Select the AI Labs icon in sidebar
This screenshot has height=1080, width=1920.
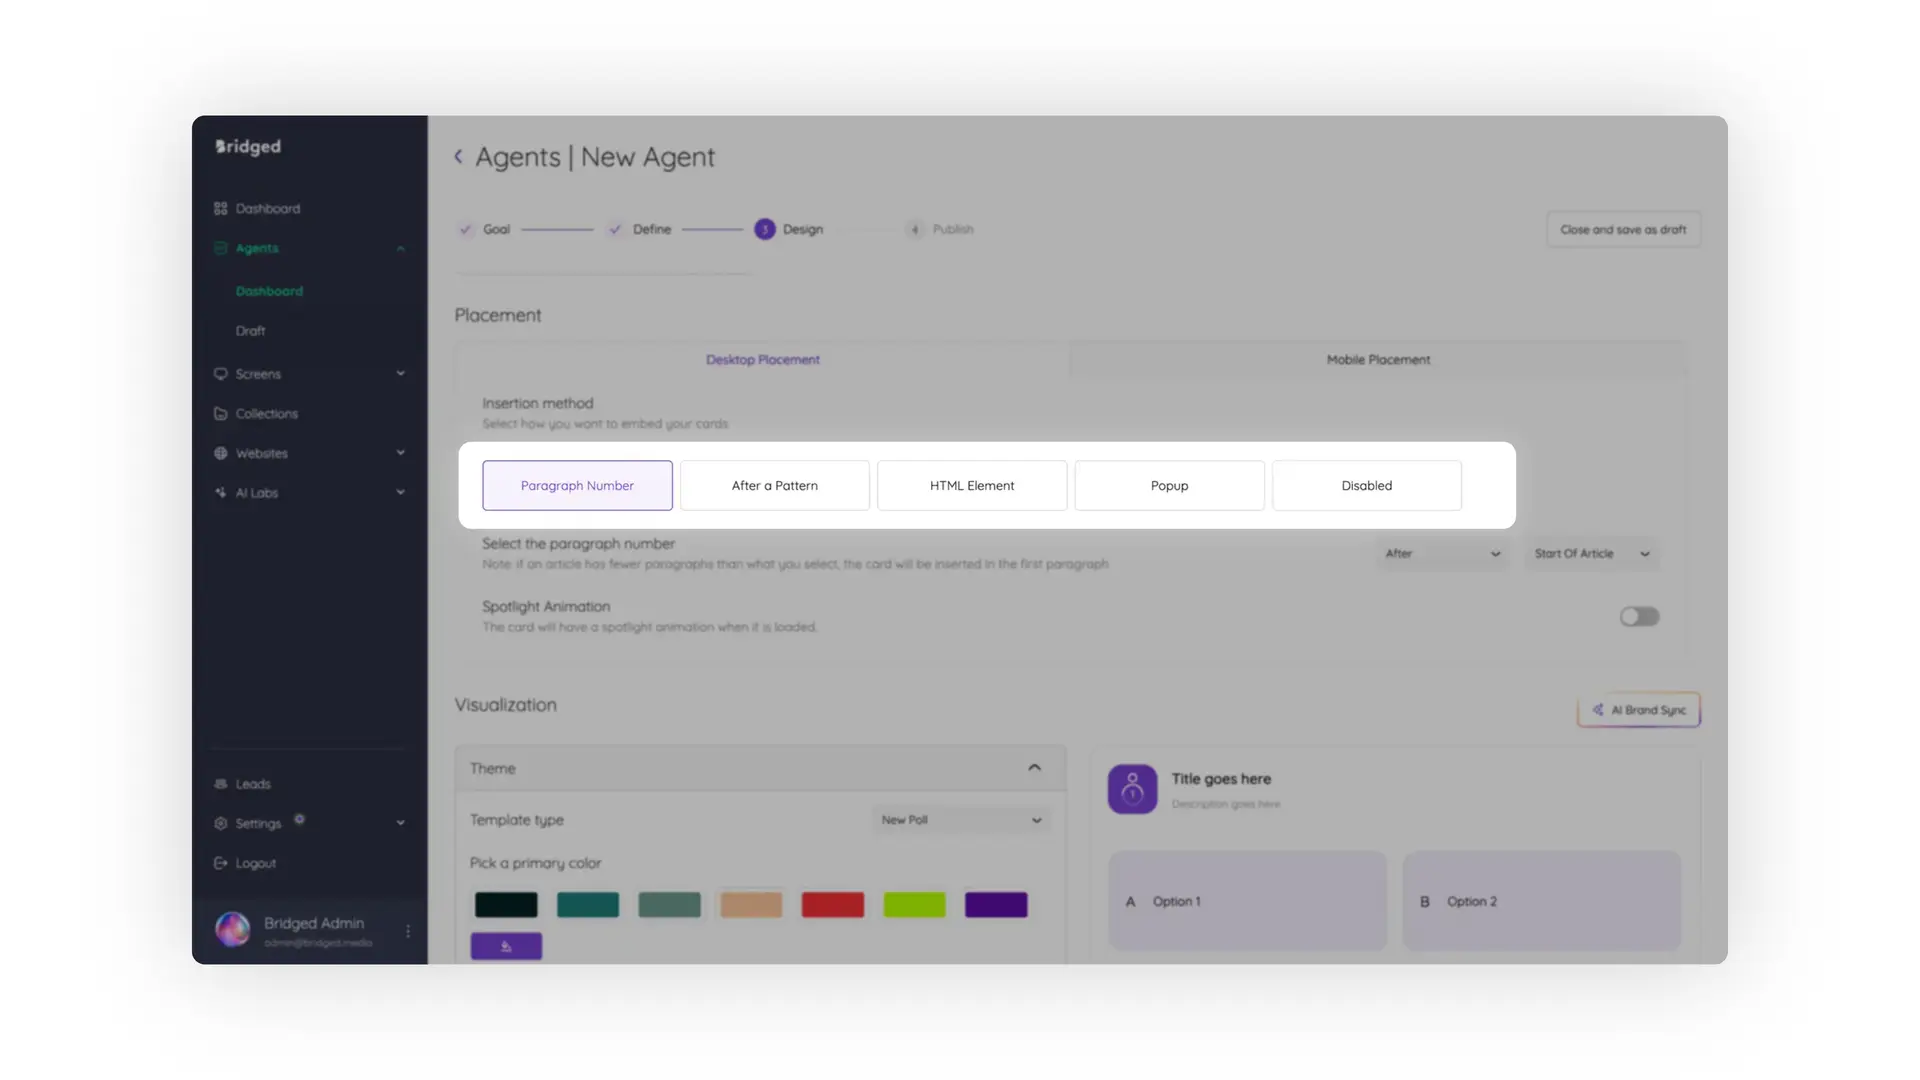(221, 492)
